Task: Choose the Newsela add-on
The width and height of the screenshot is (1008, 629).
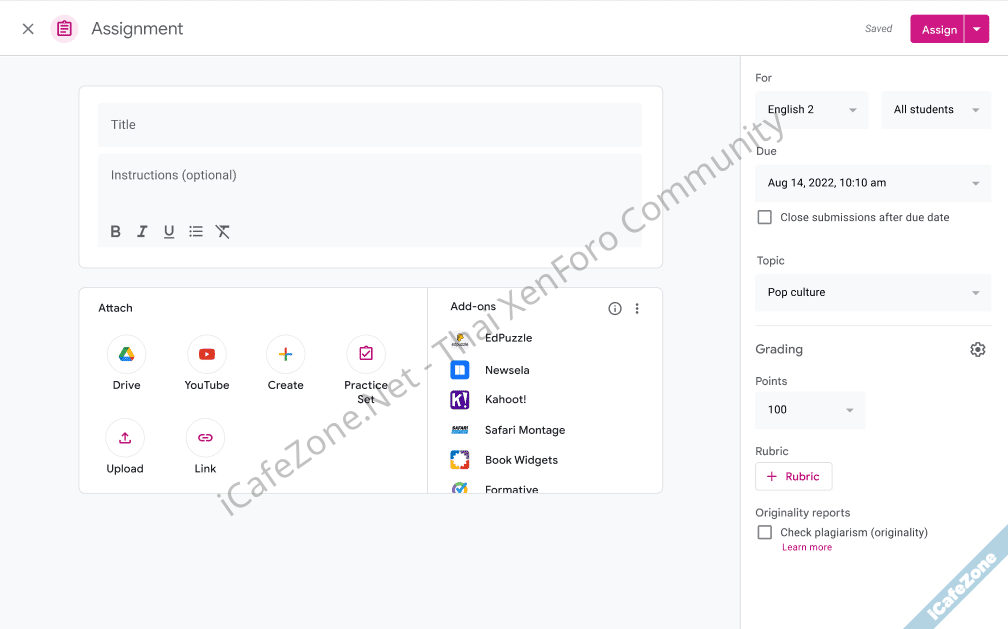Action: [x=506, y=370]
